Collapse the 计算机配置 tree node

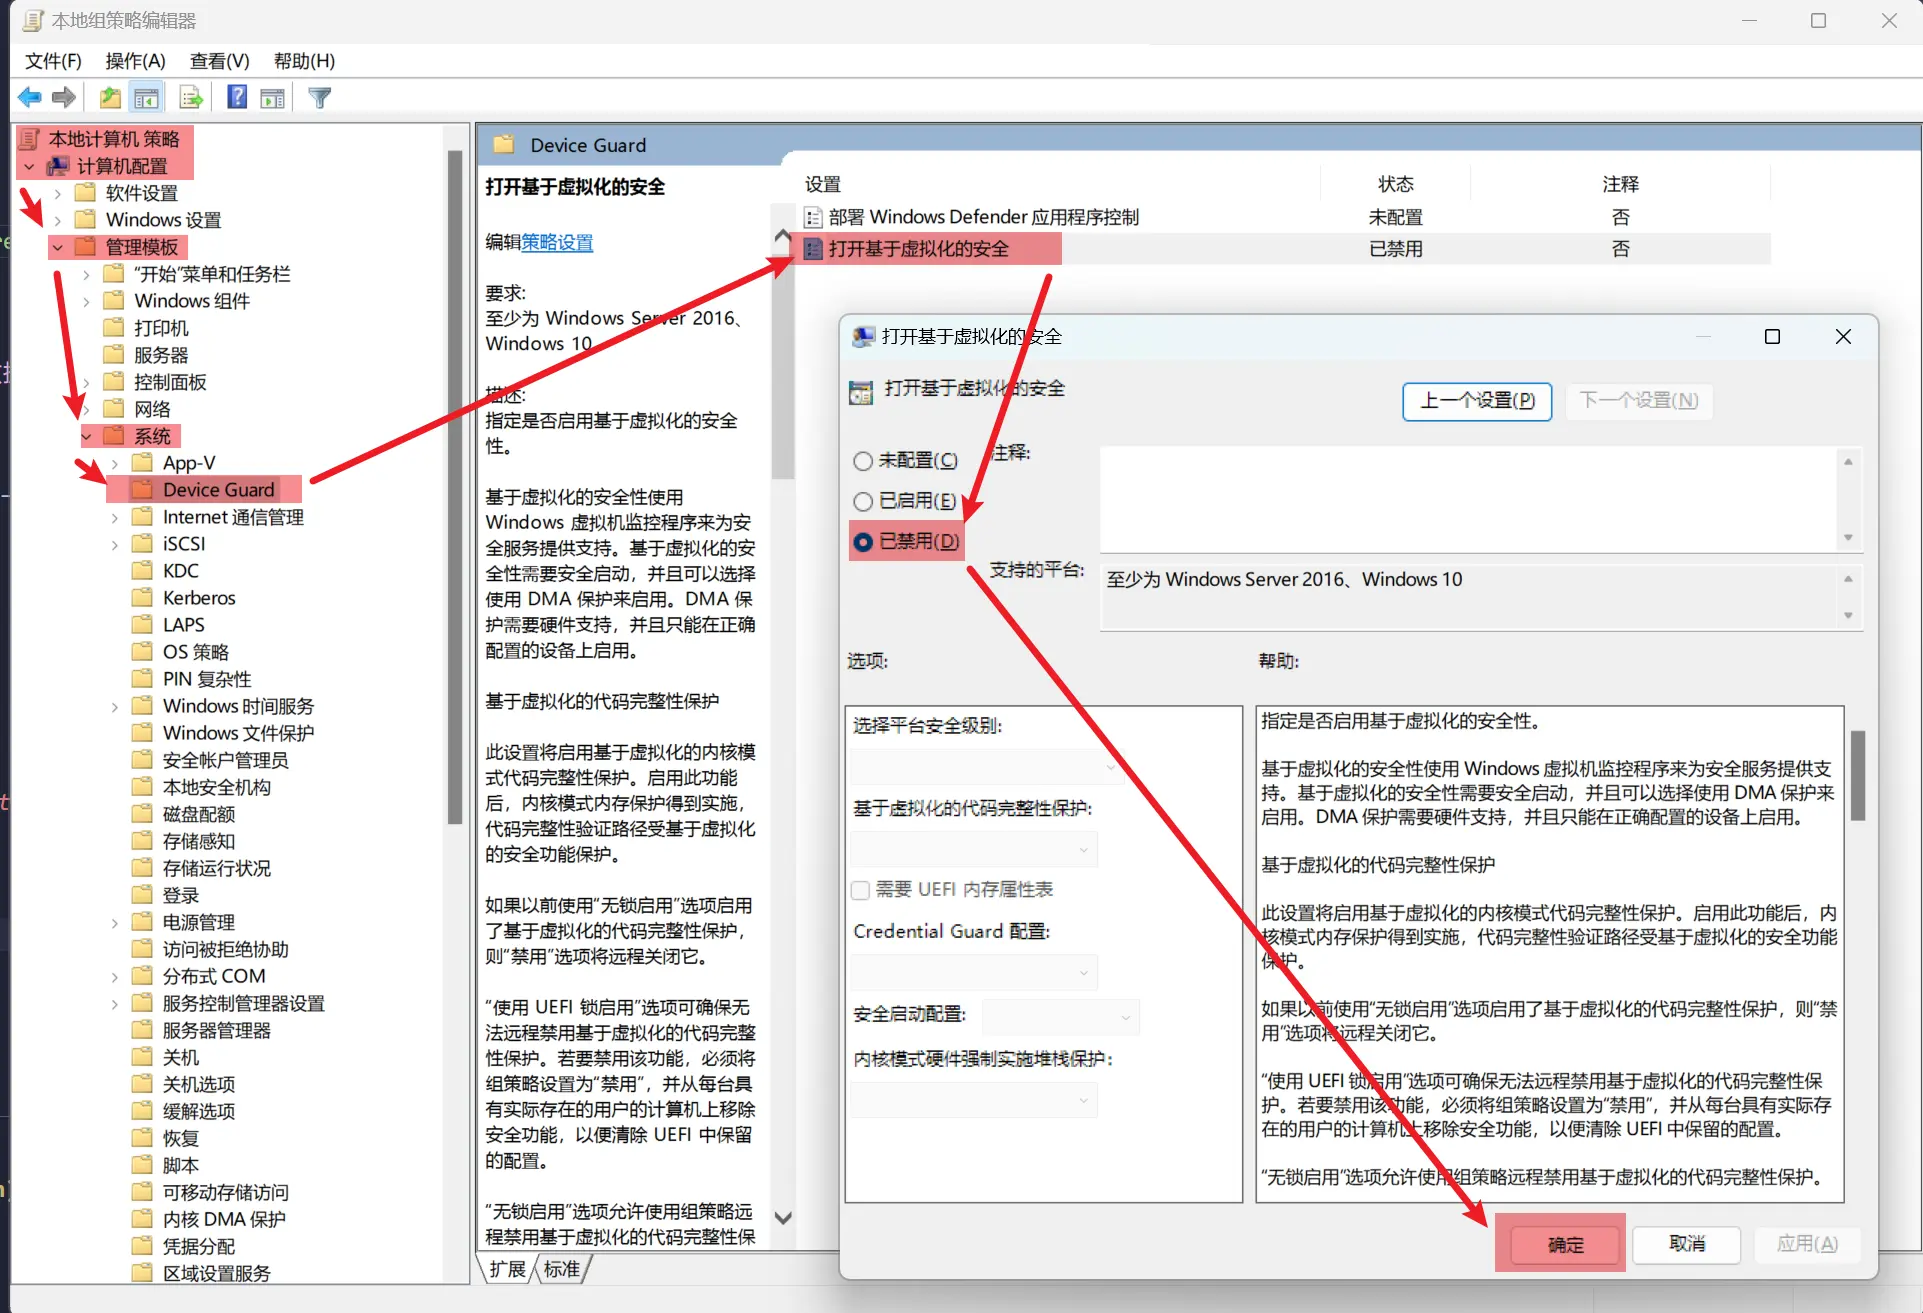29,166
